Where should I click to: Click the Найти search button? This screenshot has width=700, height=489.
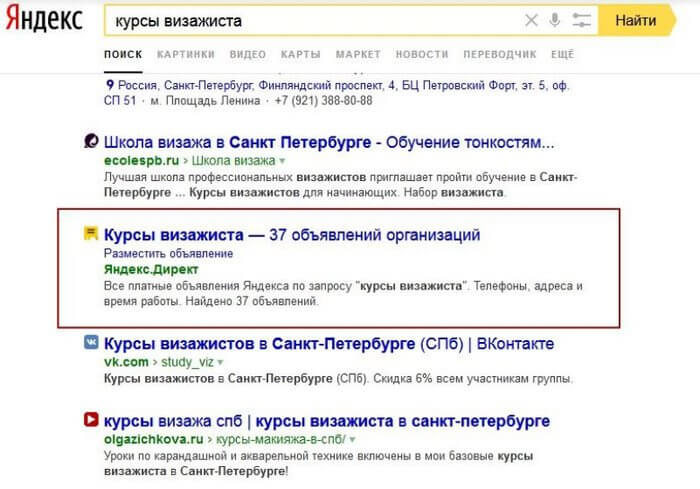coord(637,20)
